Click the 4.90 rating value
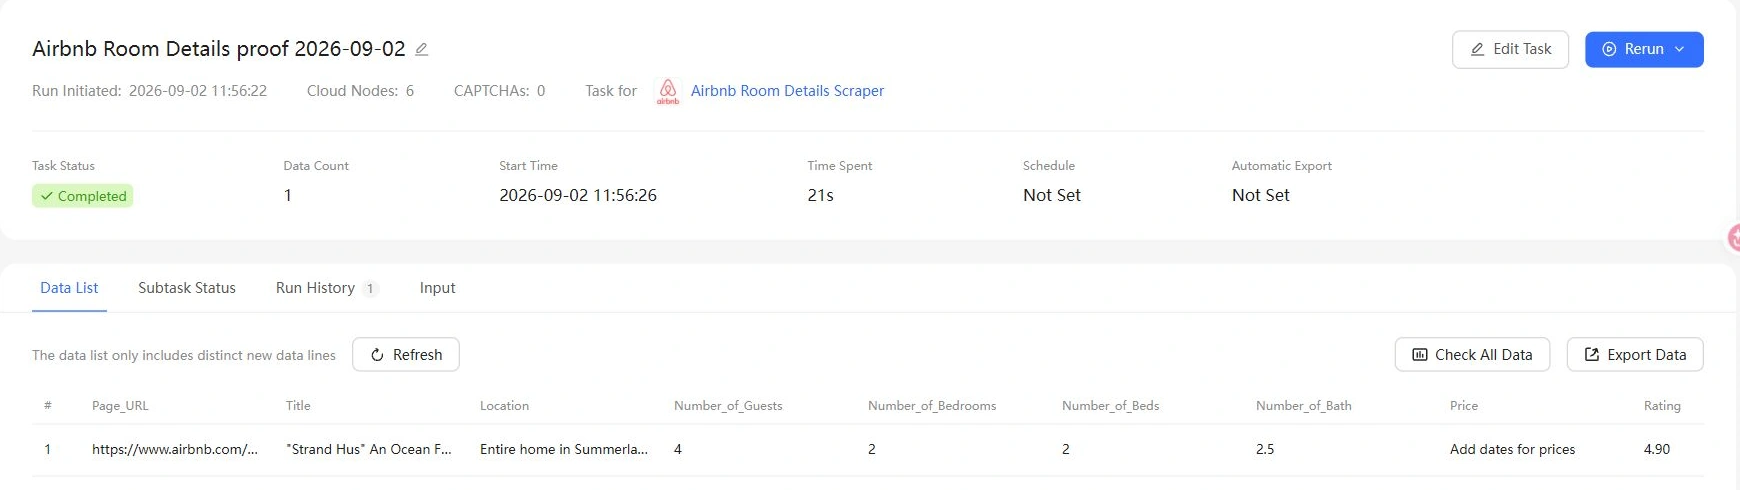 [x=1657, y=450]
